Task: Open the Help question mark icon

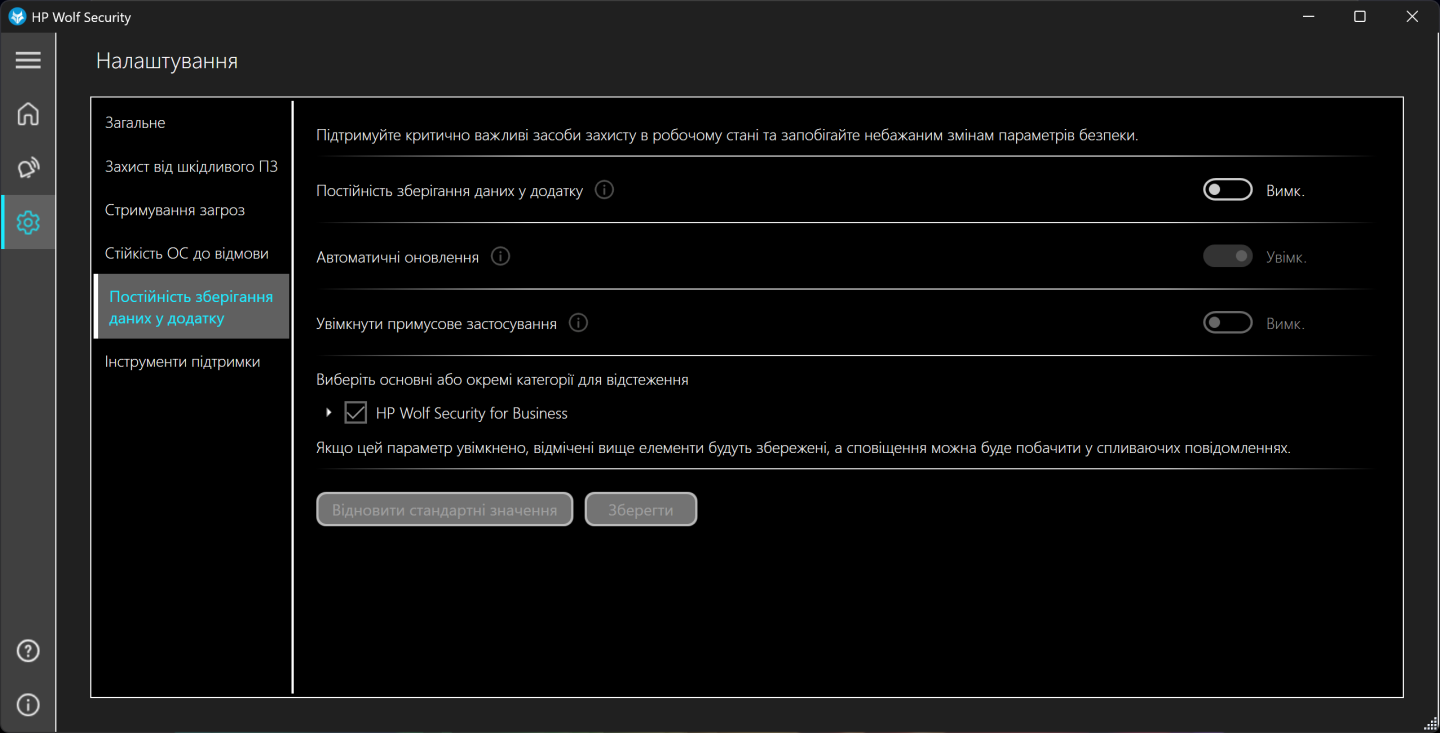Action: (x=28, y=652)
